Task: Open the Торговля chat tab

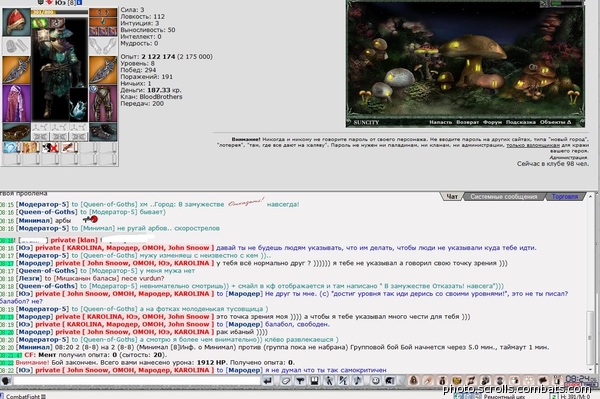Action: tap(564, 197)
